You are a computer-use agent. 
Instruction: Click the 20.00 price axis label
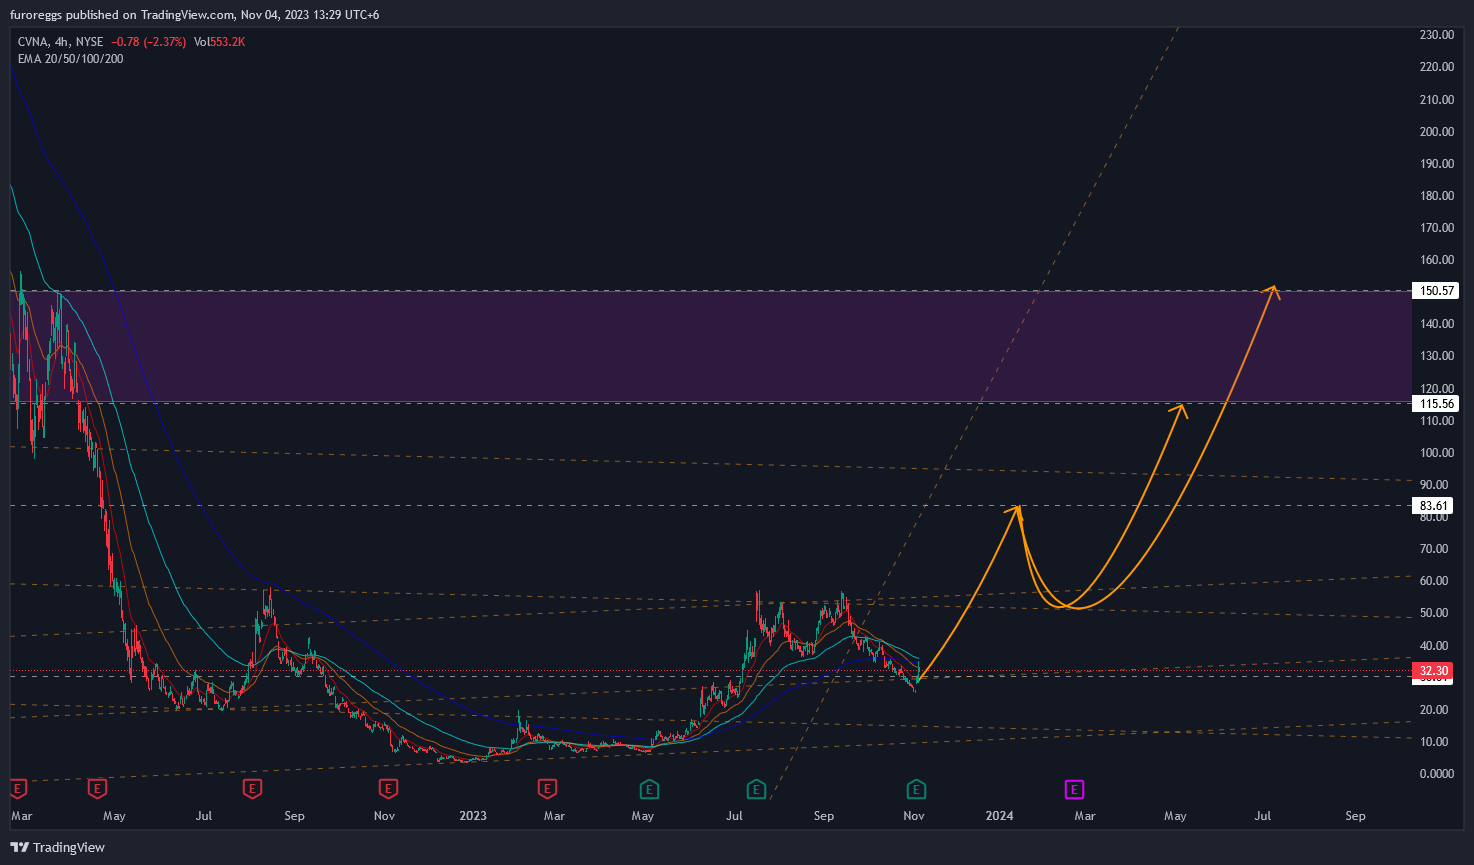point(1436,709)
